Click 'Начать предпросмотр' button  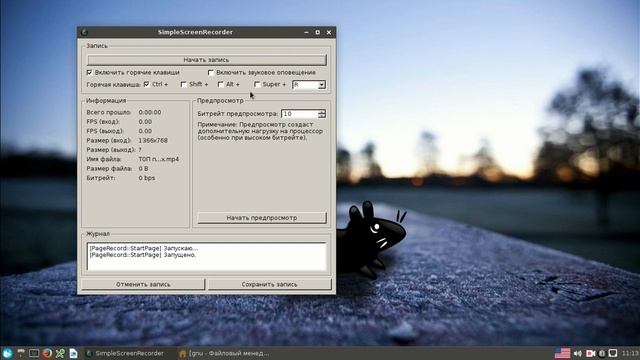[x=262, y=218]
